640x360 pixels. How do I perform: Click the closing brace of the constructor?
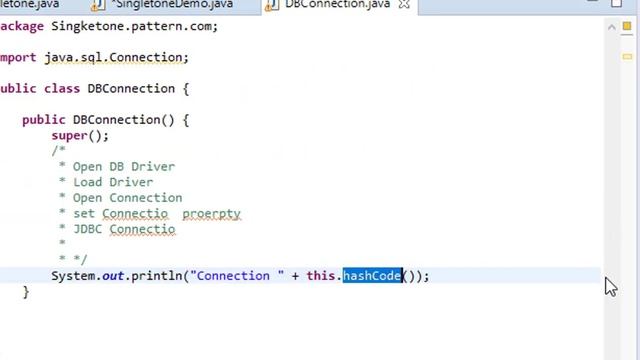click(x=26, y=292)
